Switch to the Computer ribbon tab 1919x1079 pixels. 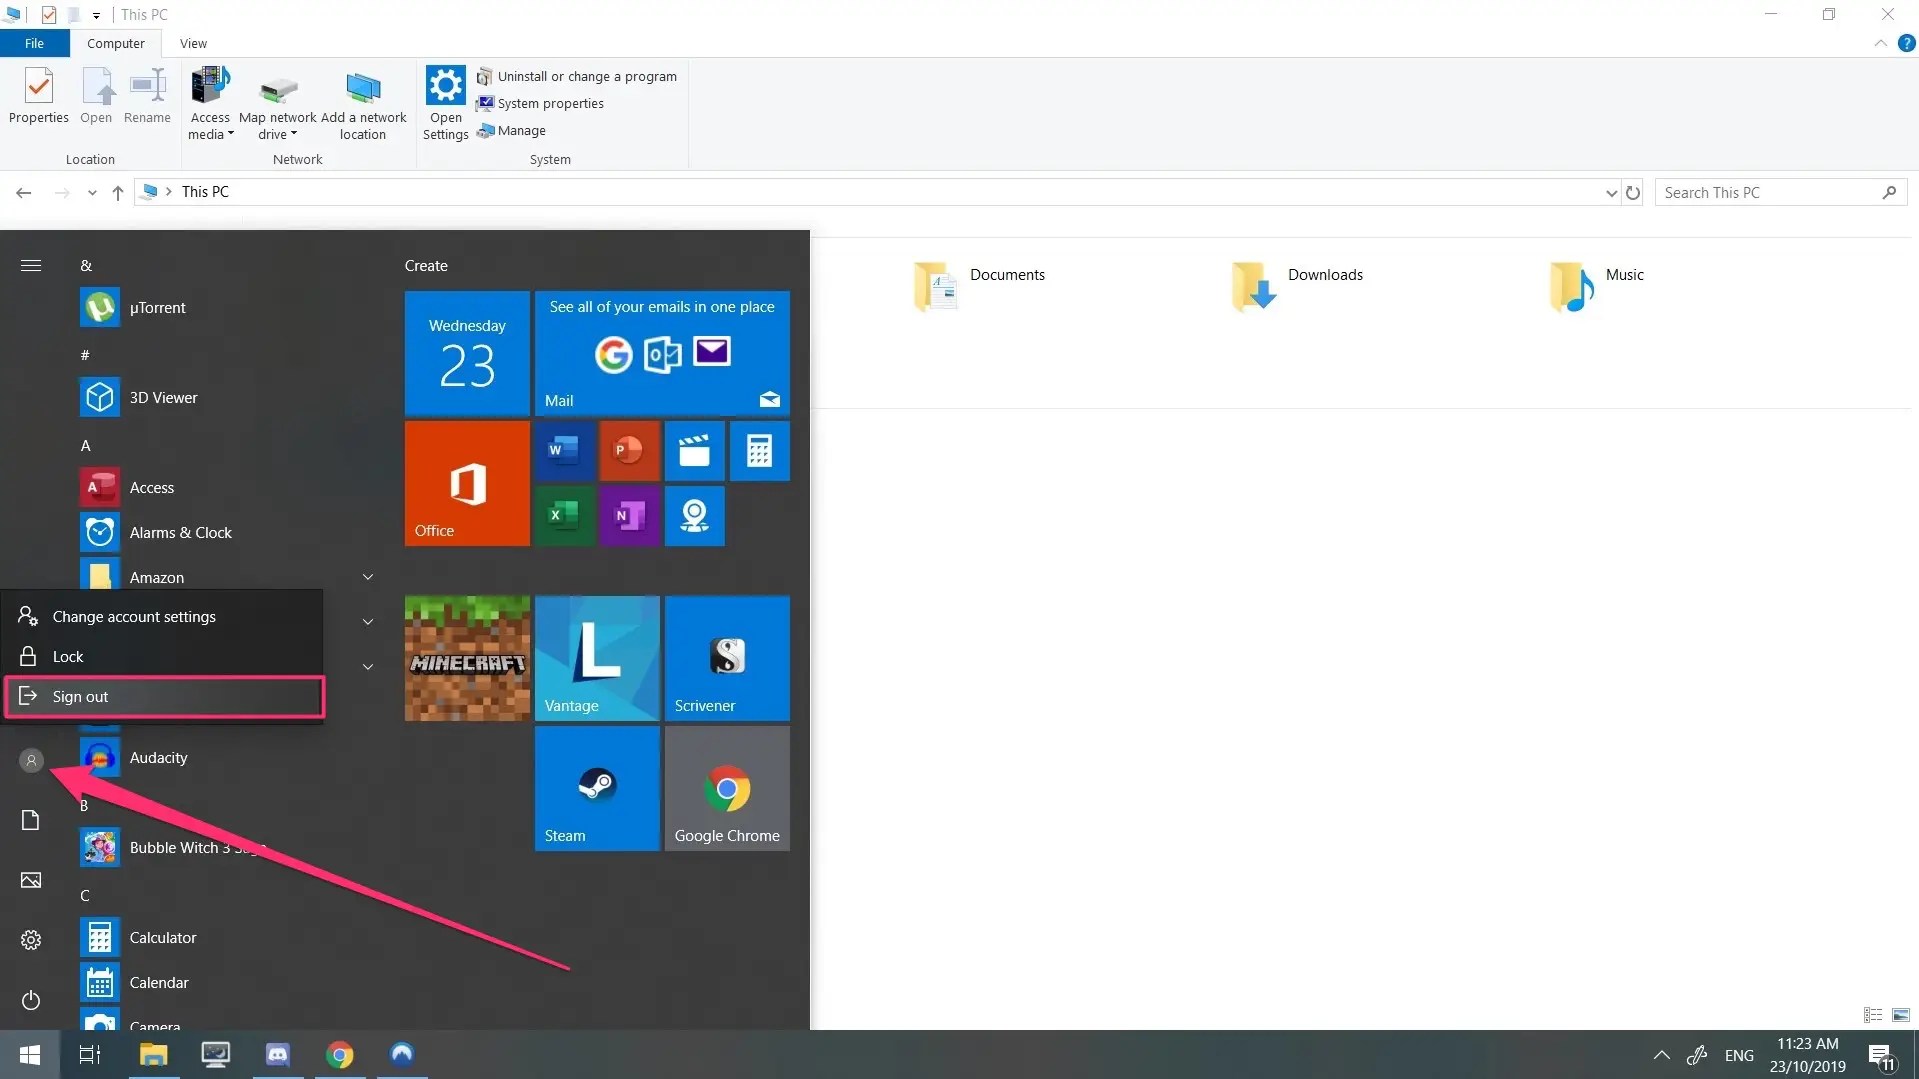tap(115, 43)
